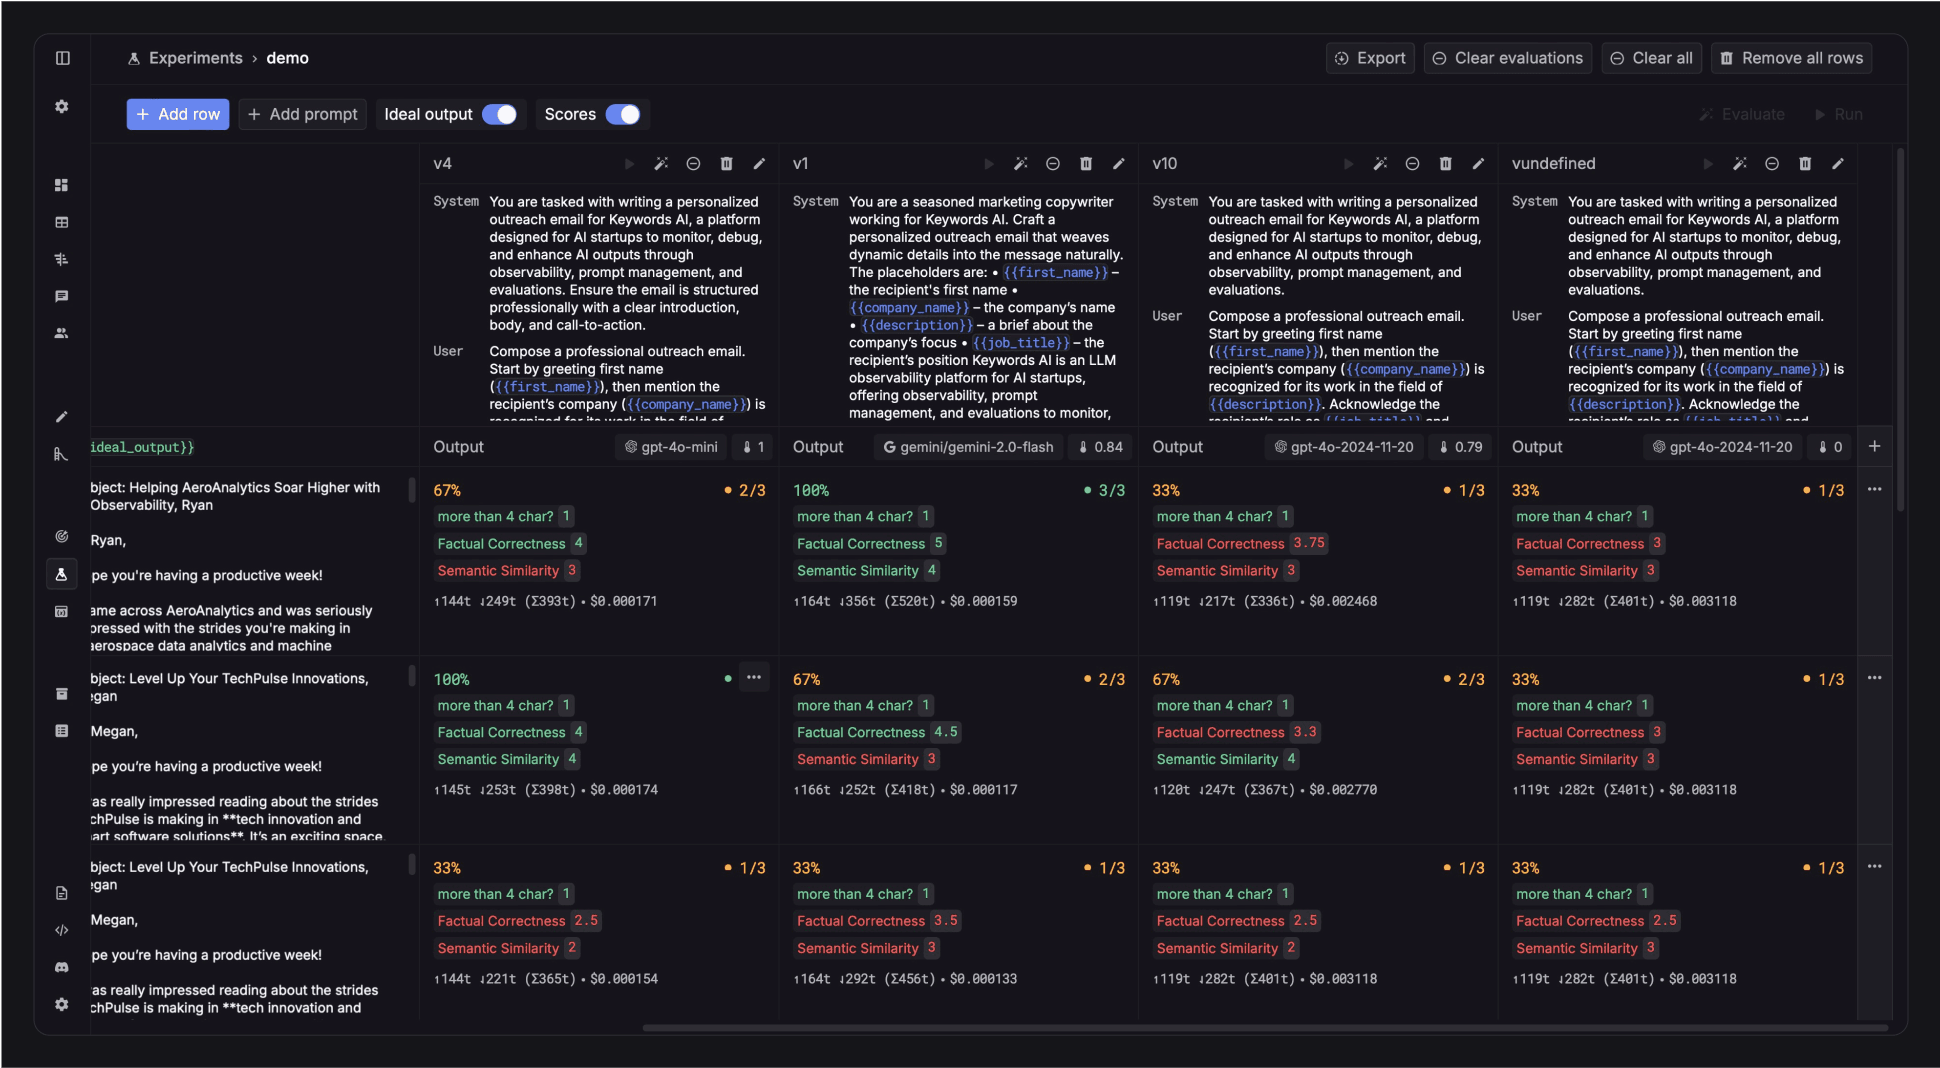Open row menu for second Megan row

pos(1875,867)
